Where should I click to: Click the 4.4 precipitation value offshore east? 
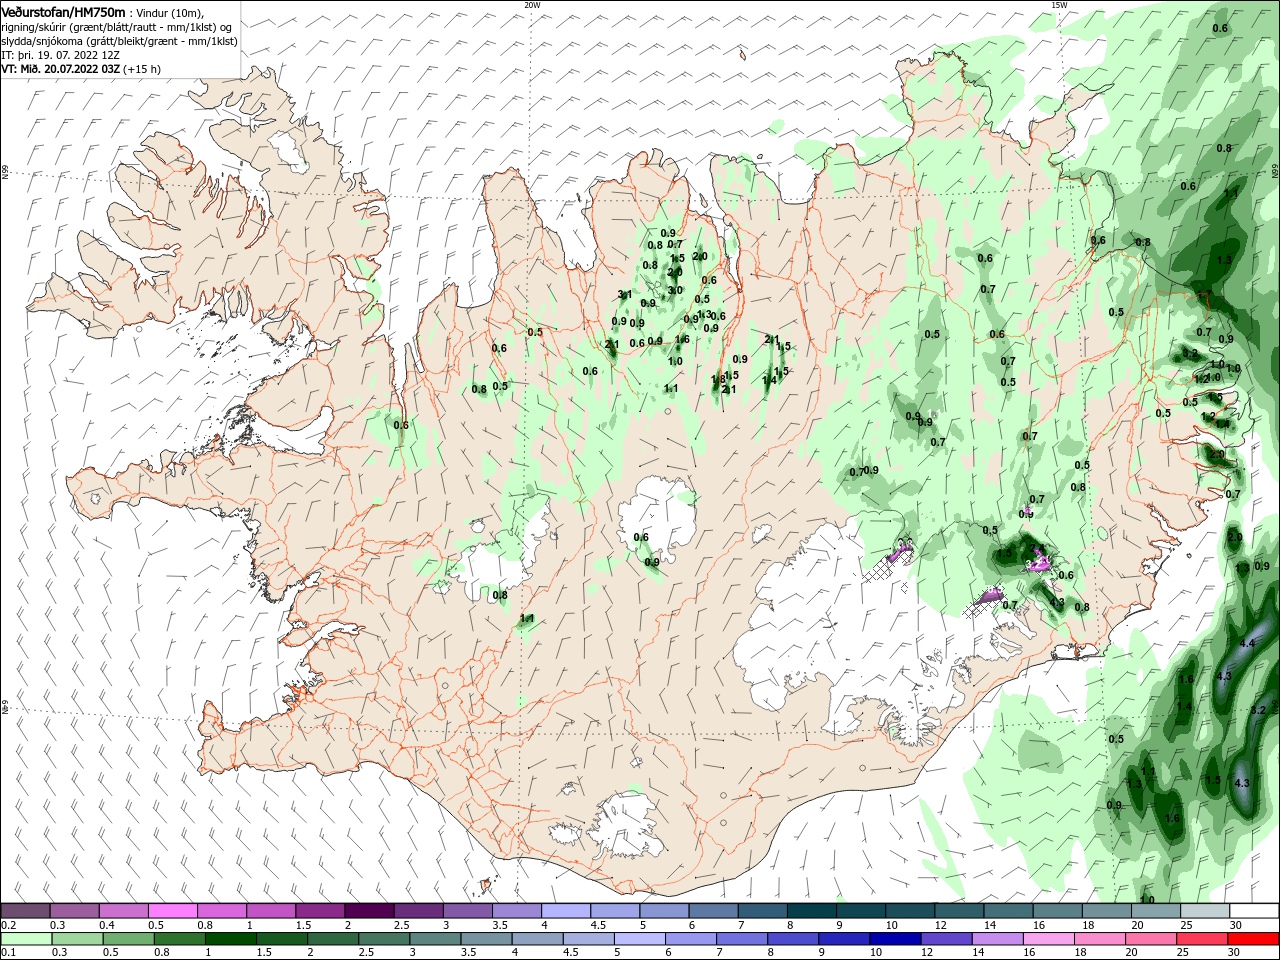[1246, 643]
